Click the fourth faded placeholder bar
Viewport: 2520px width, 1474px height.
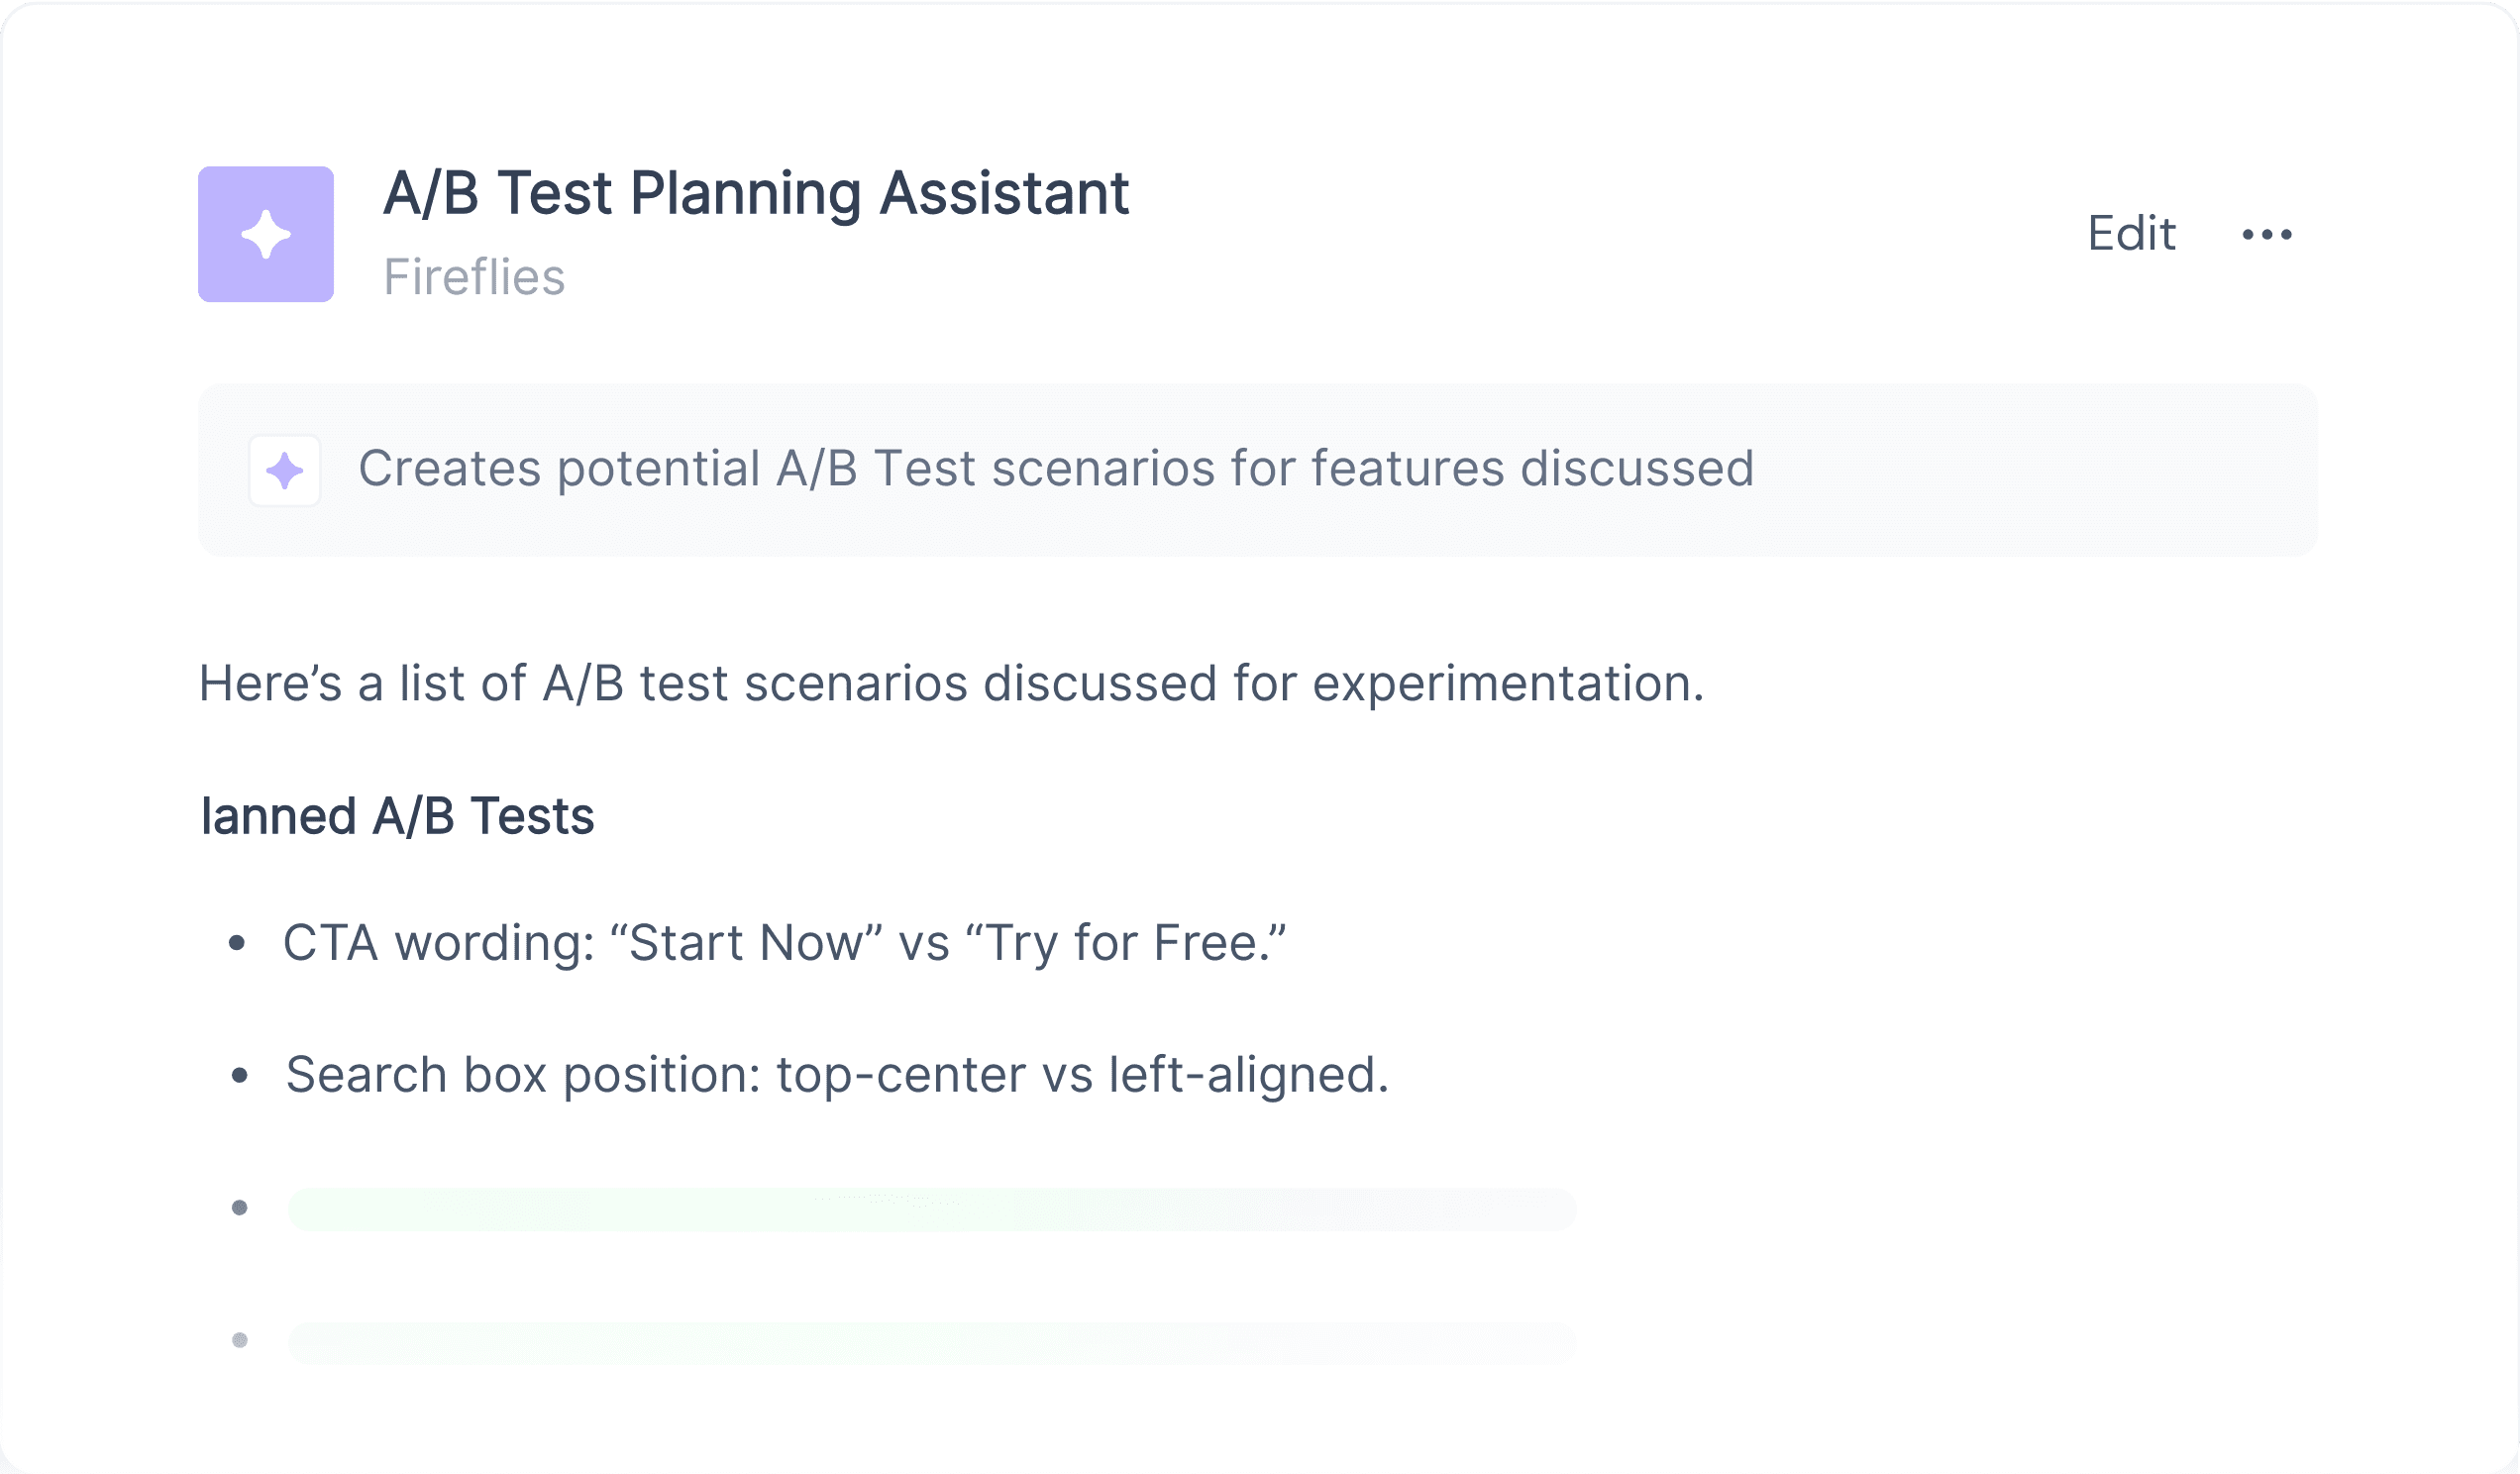[932, 1343]
